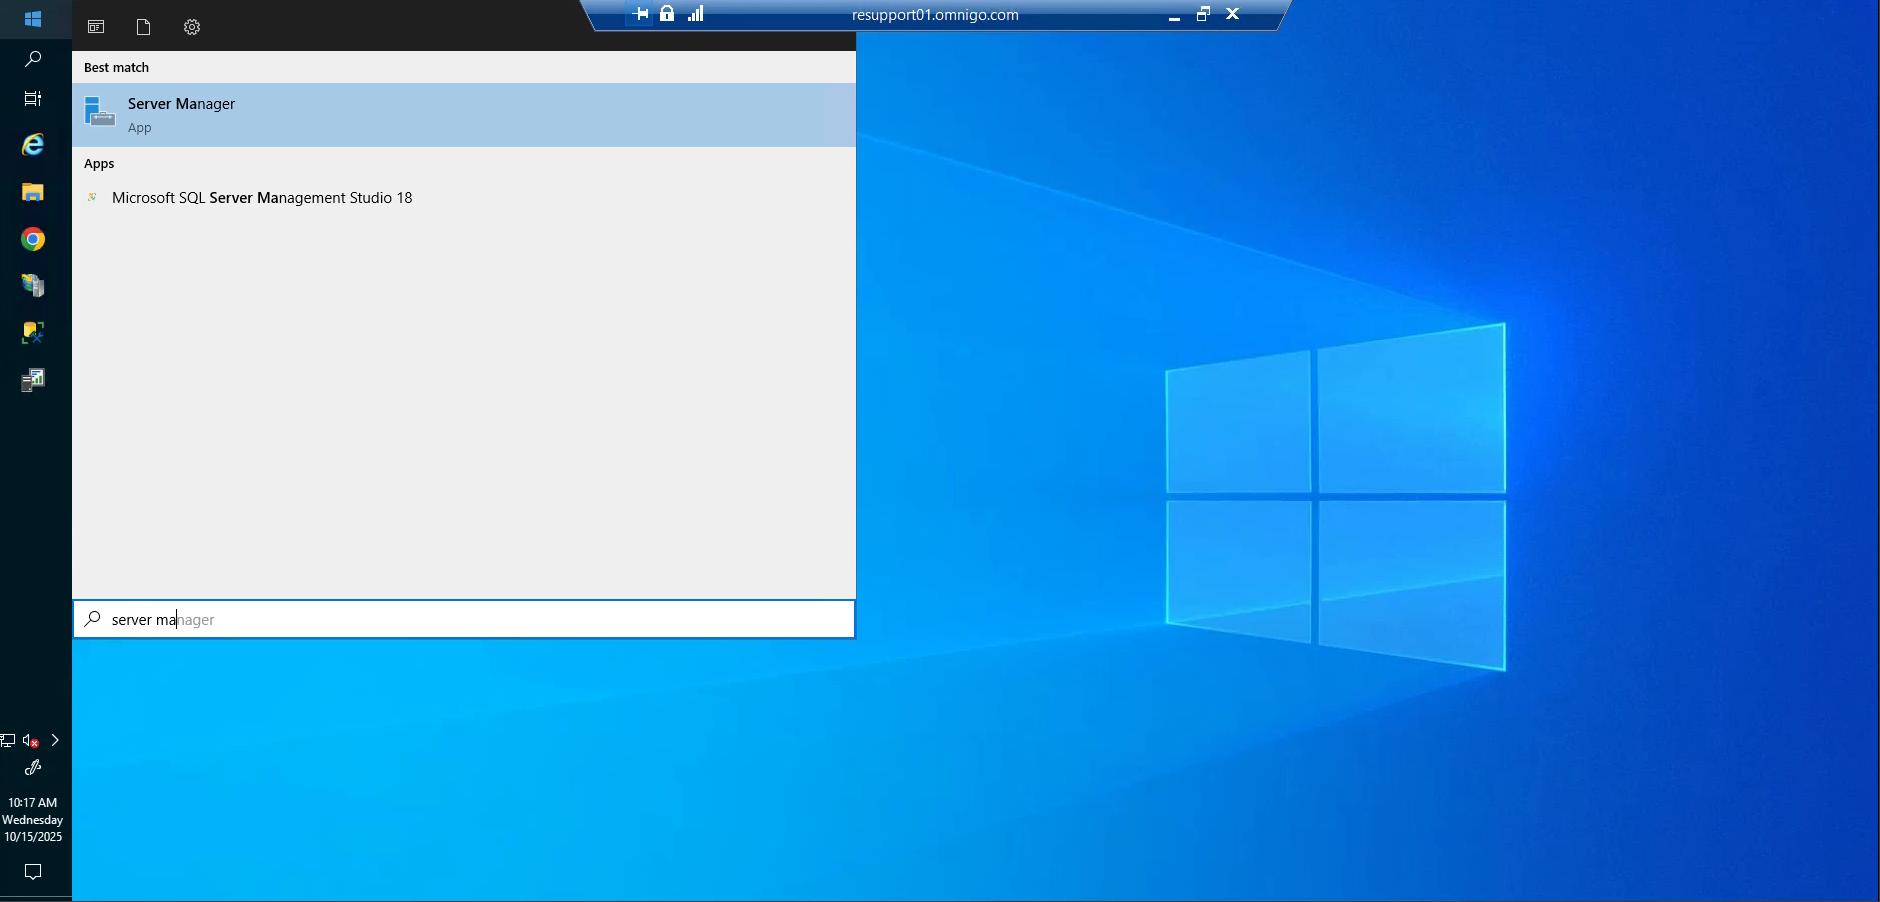Open Action Center from the system tray
1880x902 pixels.
[31, 872]
